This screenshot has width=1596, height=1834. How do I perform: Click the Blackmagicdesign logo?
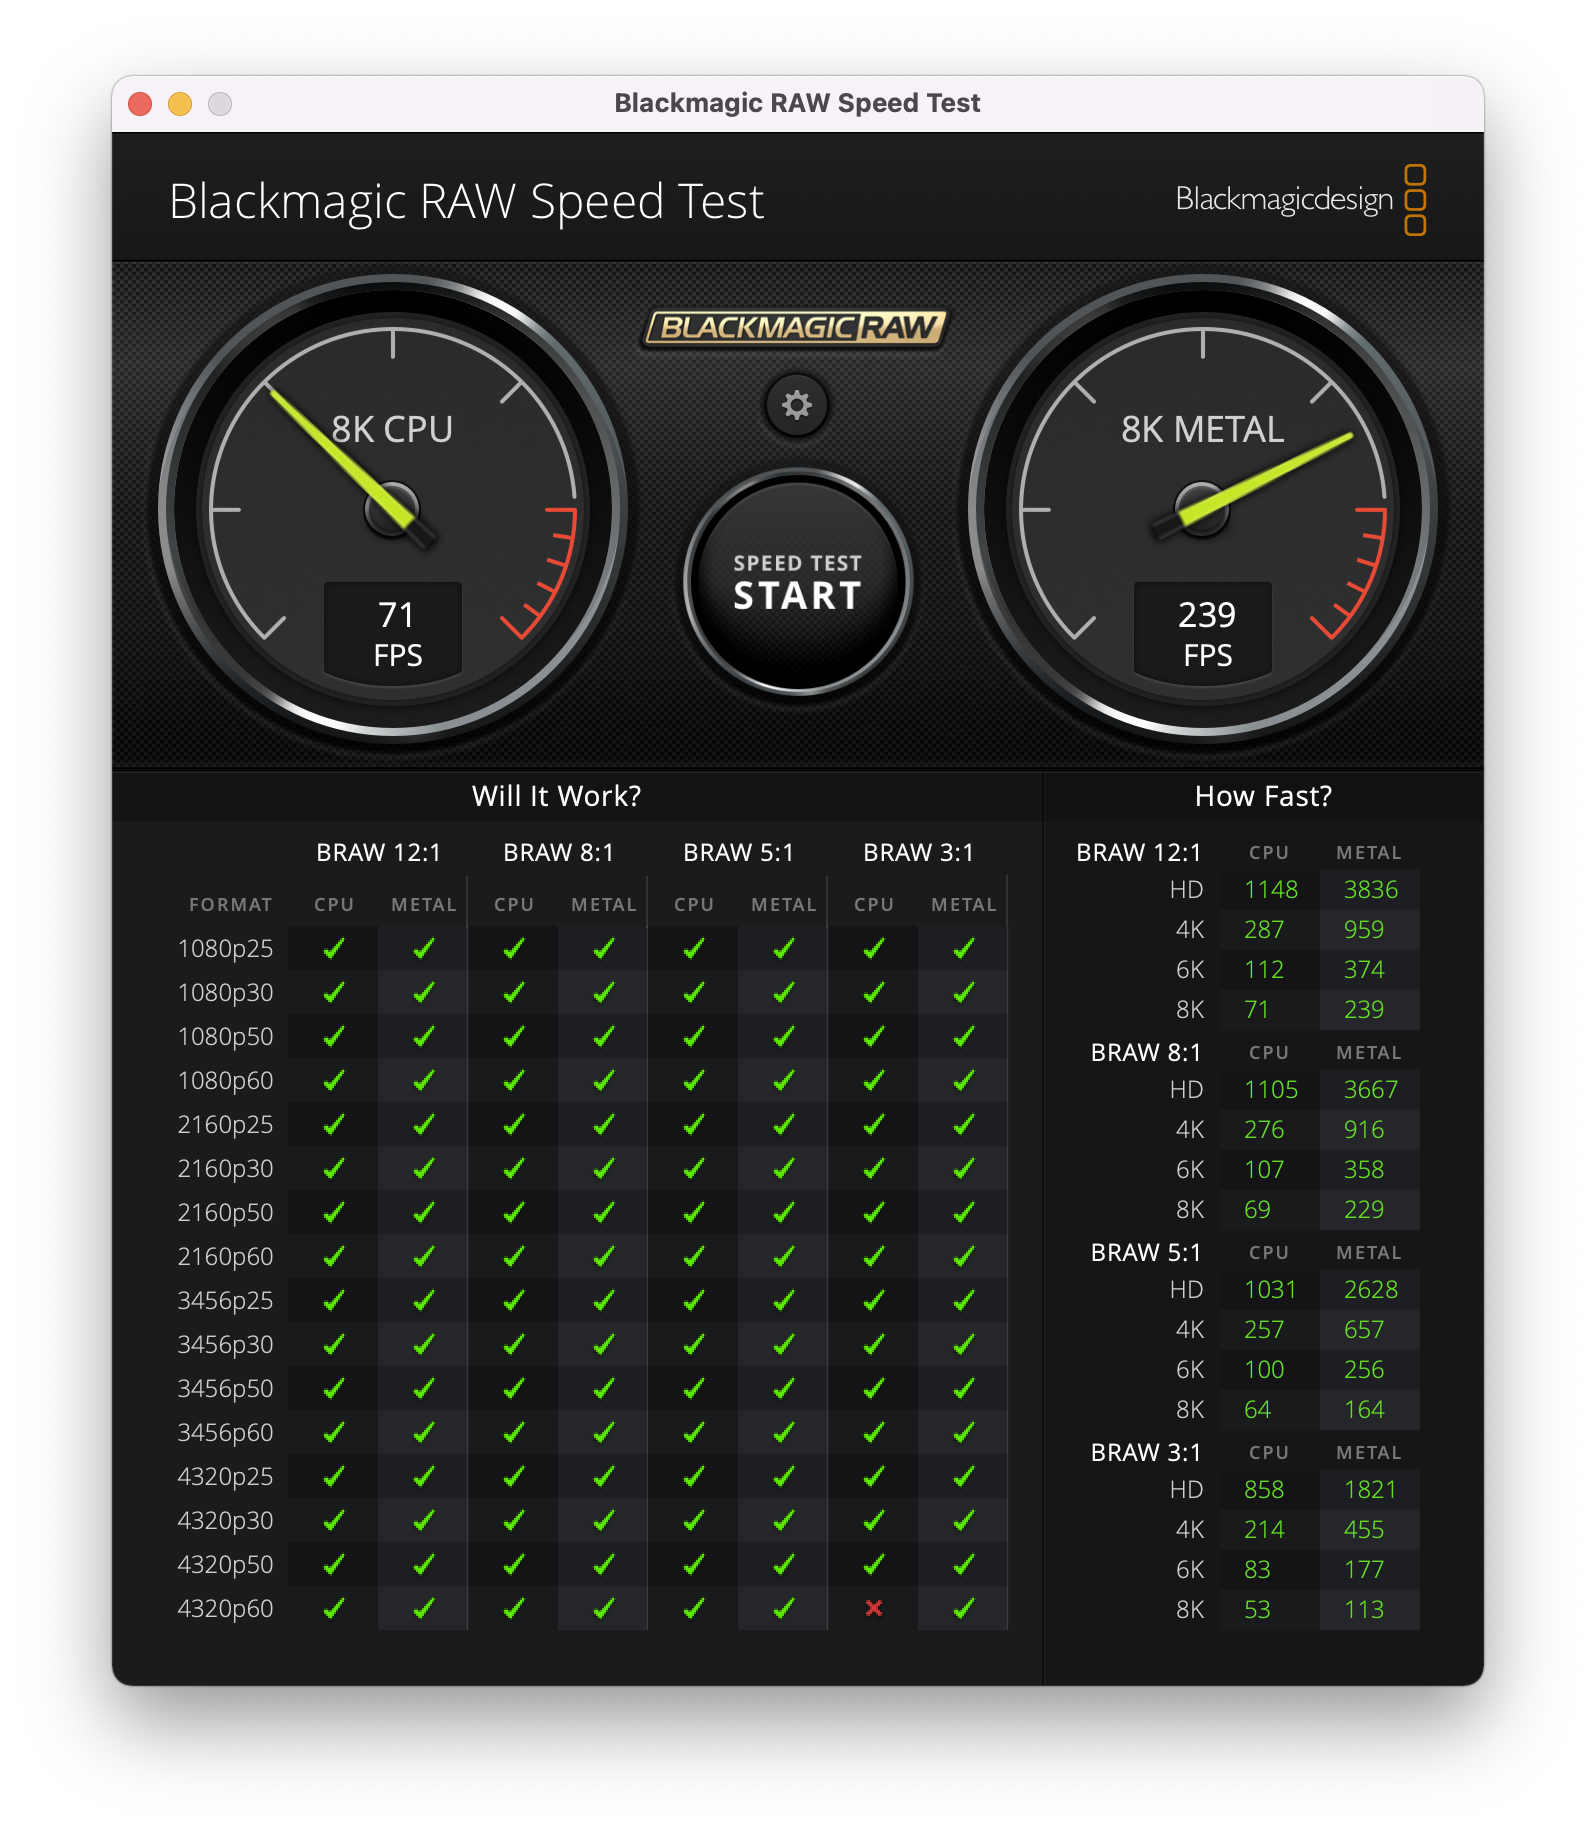click(x=1300, y=200)
